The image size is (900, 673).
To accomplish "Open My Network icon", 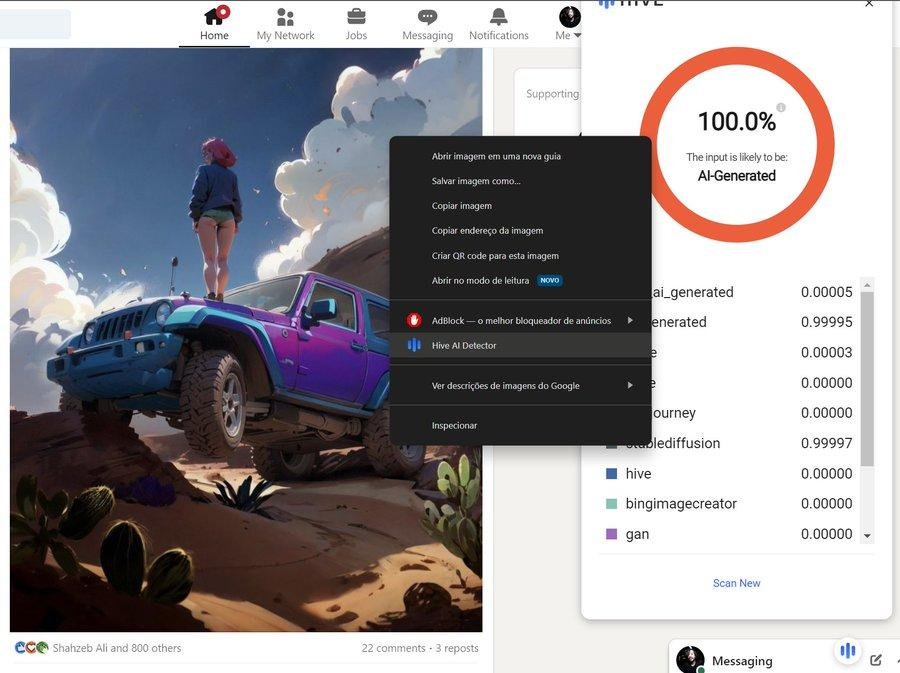I will point(285,17).
